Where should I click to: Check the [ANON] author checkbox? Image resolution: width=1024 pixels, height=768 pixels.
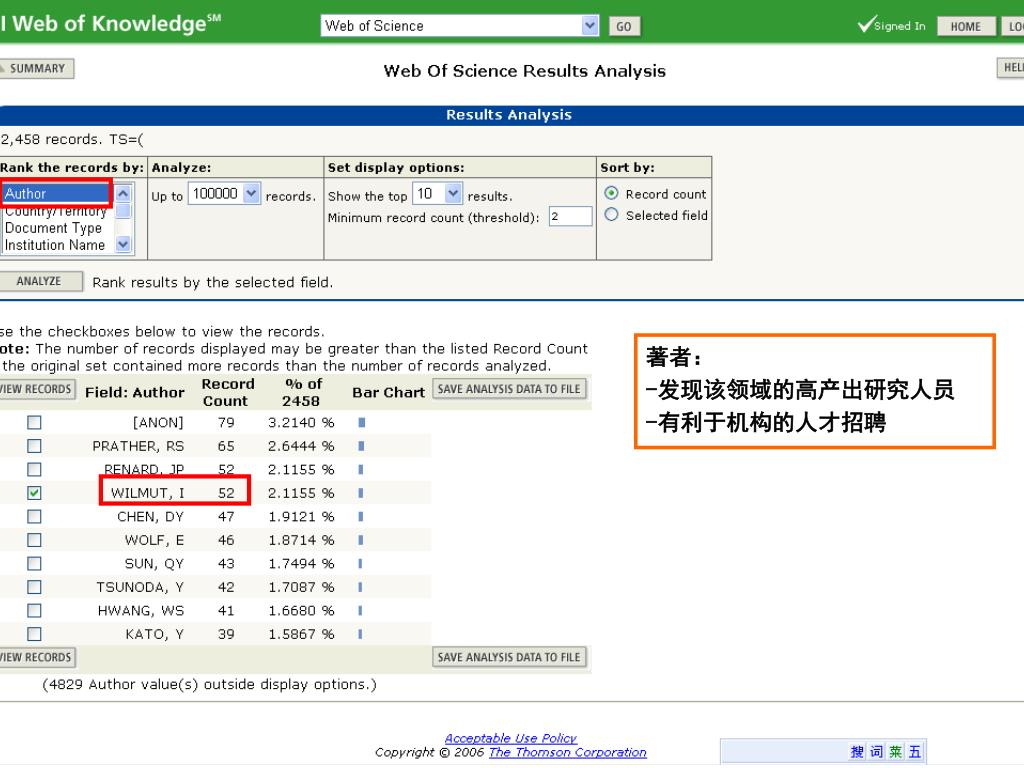point(34,423)
